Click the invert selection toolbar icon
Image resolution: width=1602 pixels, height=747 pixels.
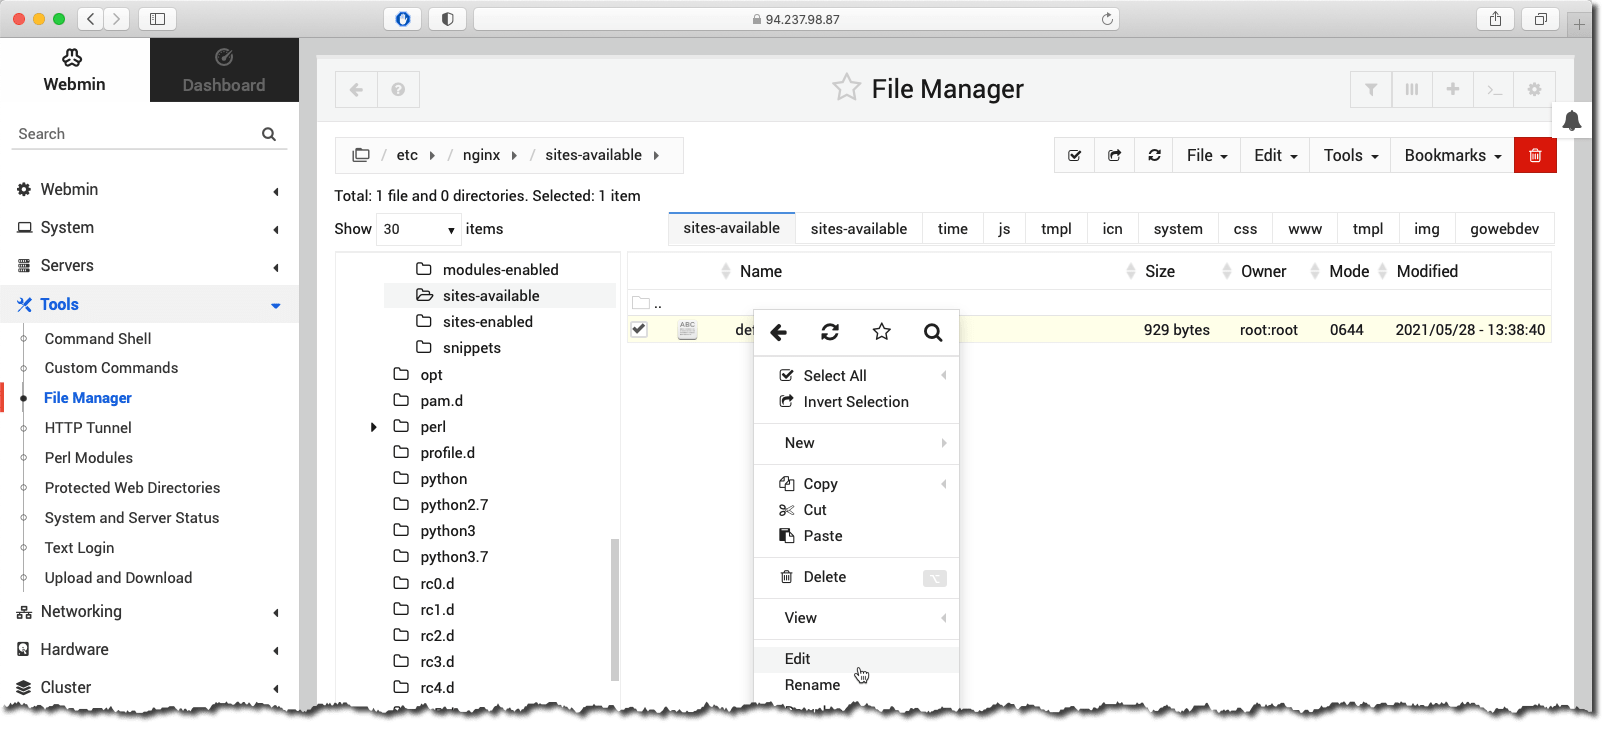click(1114, 156)
